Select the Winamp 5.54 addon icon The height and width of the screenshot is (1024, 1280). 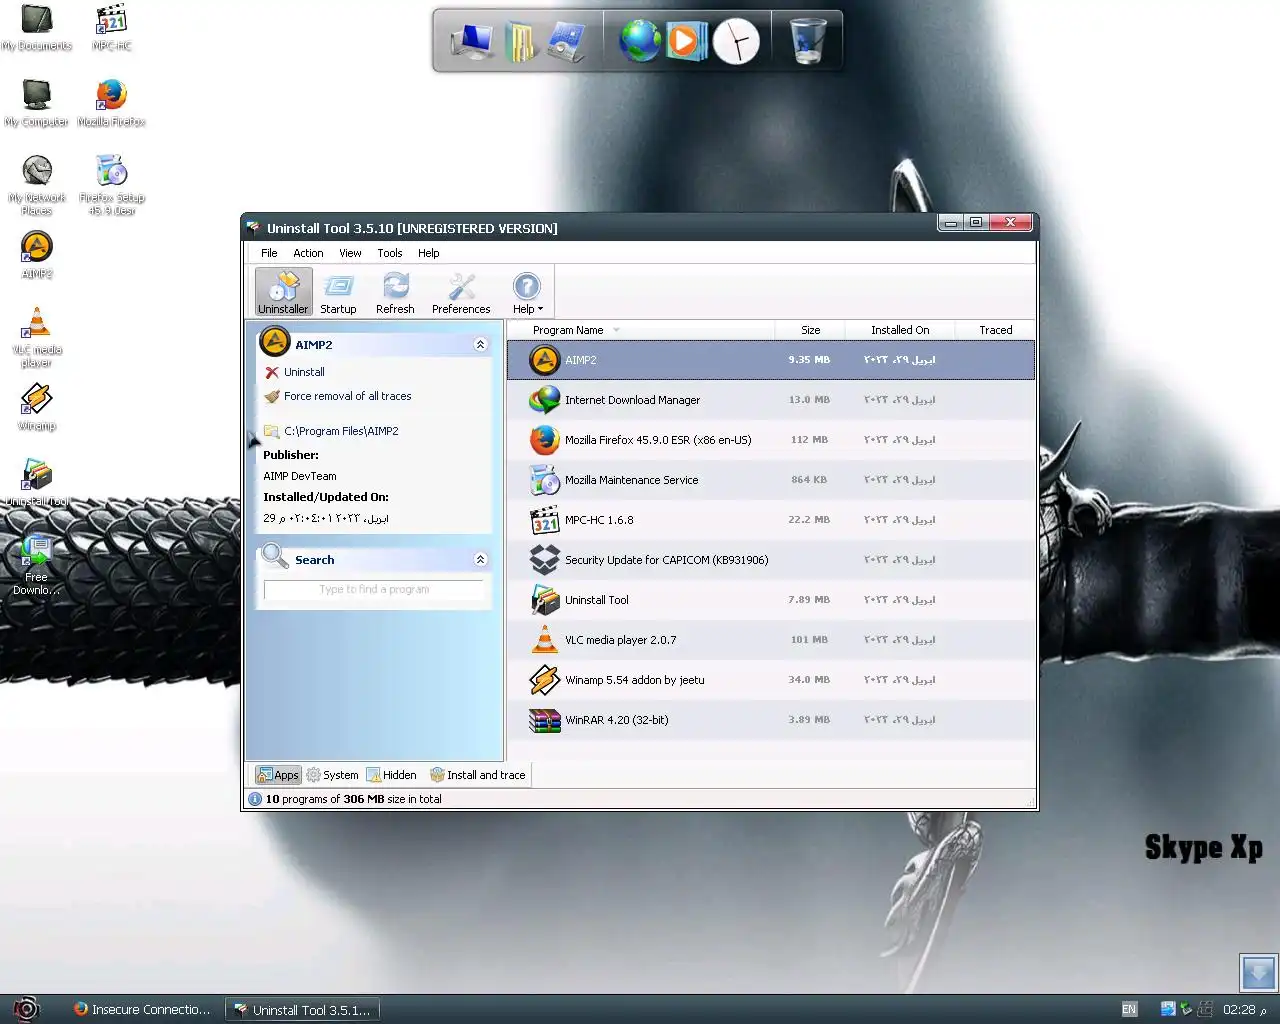pyautogui.click(x=545, y=680)
